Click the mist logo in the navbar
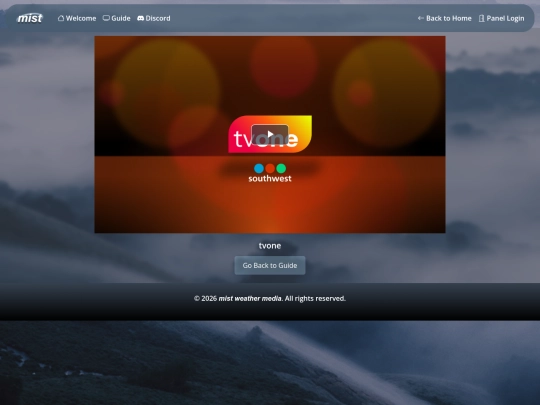The height and width of the screenshot is (405, 540). pos(30,18)
